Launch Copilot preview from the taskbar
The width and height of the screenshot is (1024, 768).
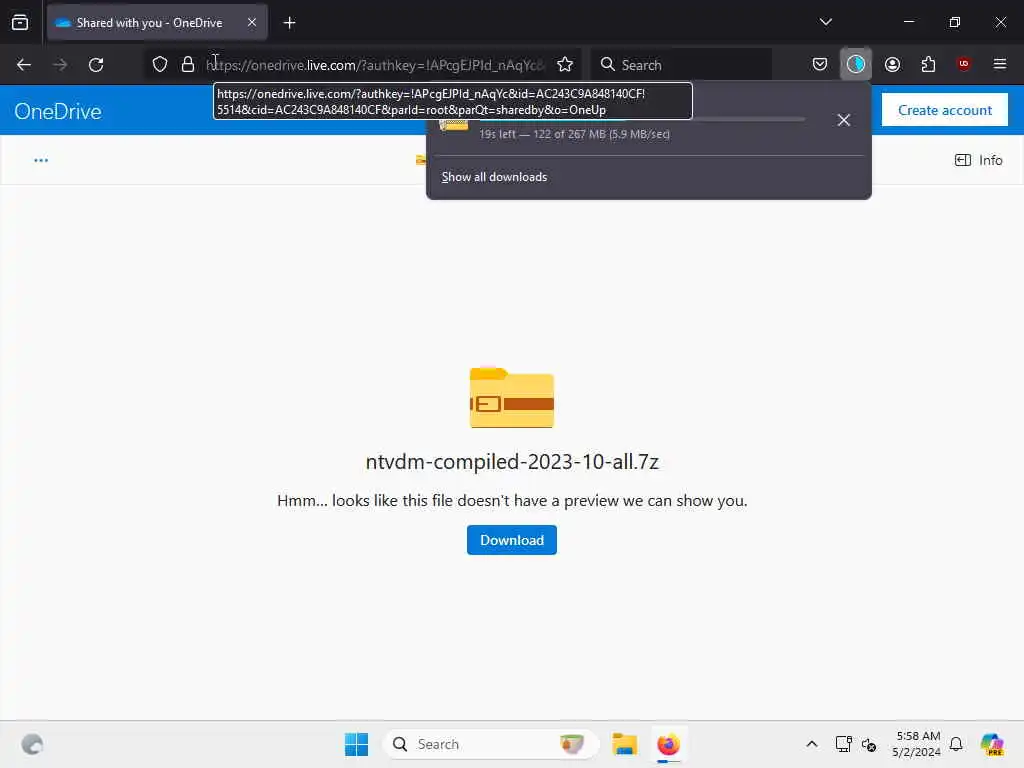coord(992,744)
